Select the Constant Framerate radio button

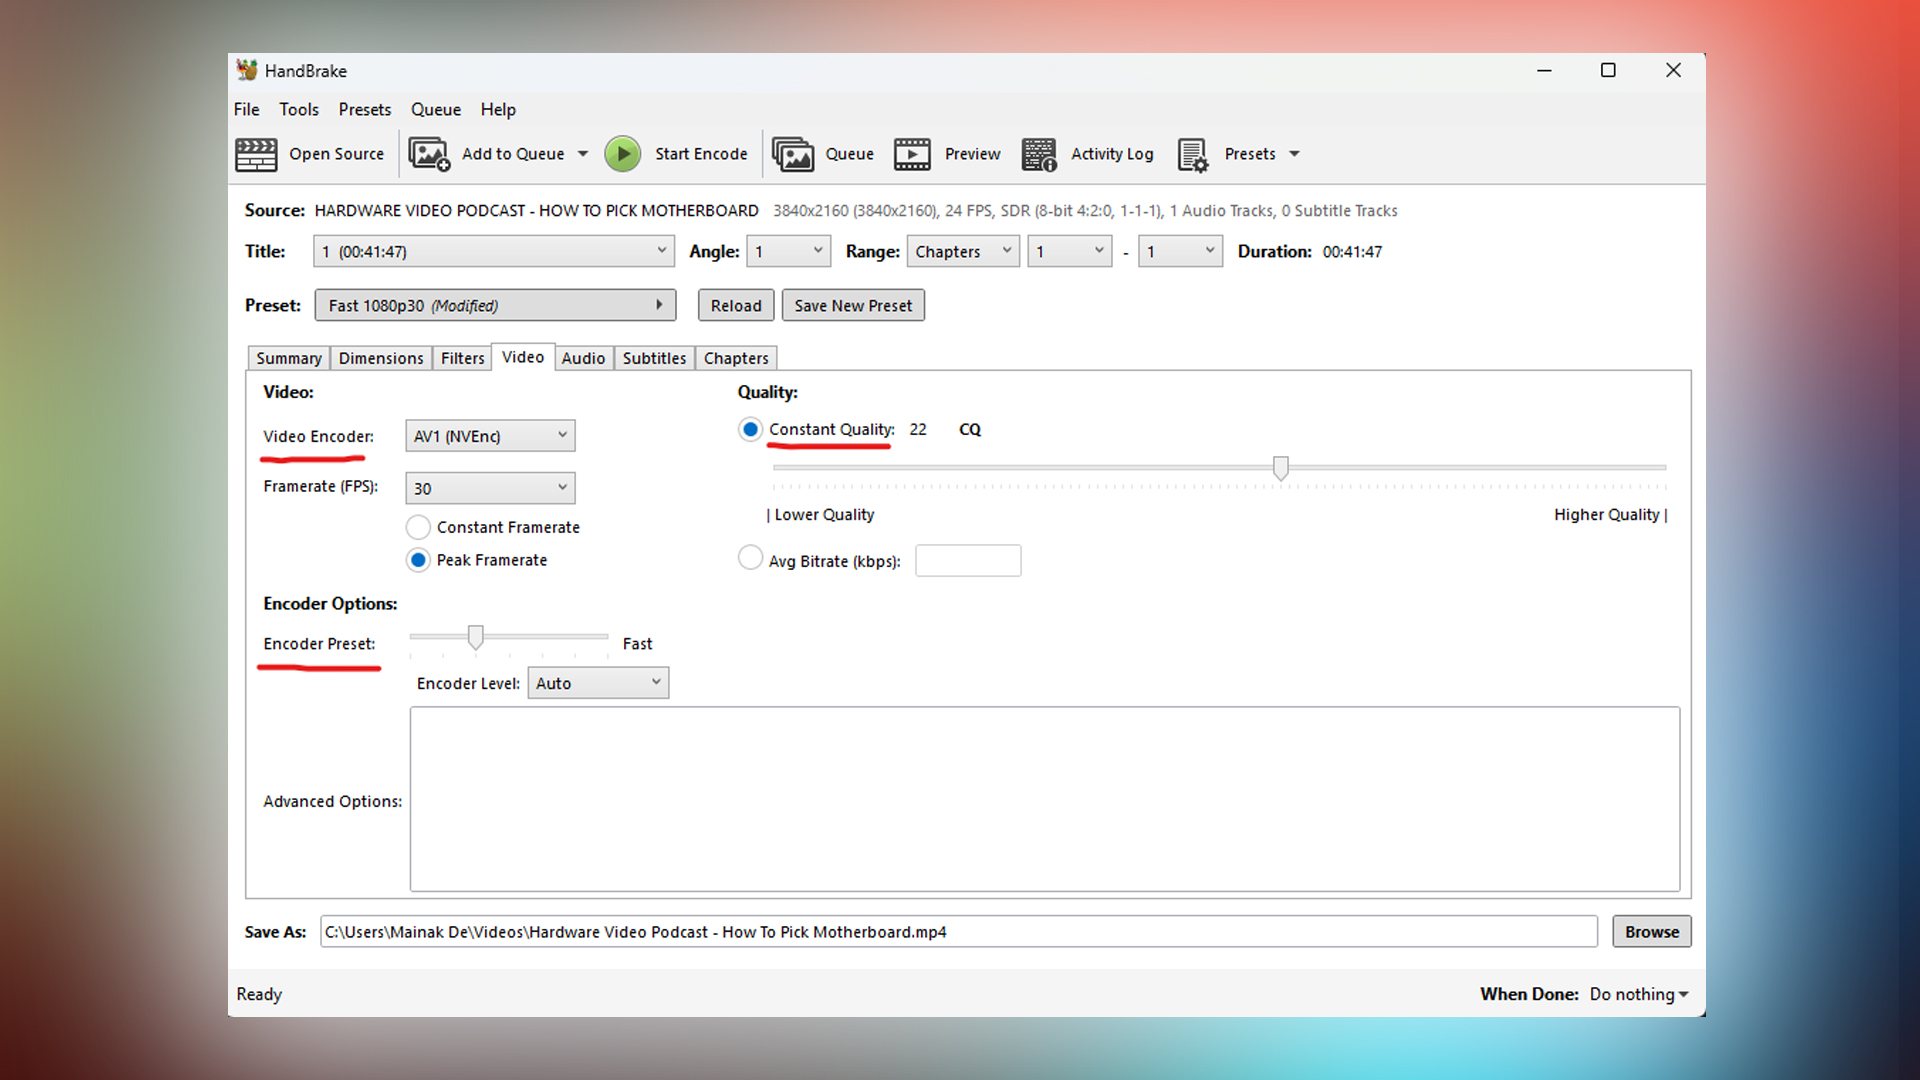click(418, 527)
